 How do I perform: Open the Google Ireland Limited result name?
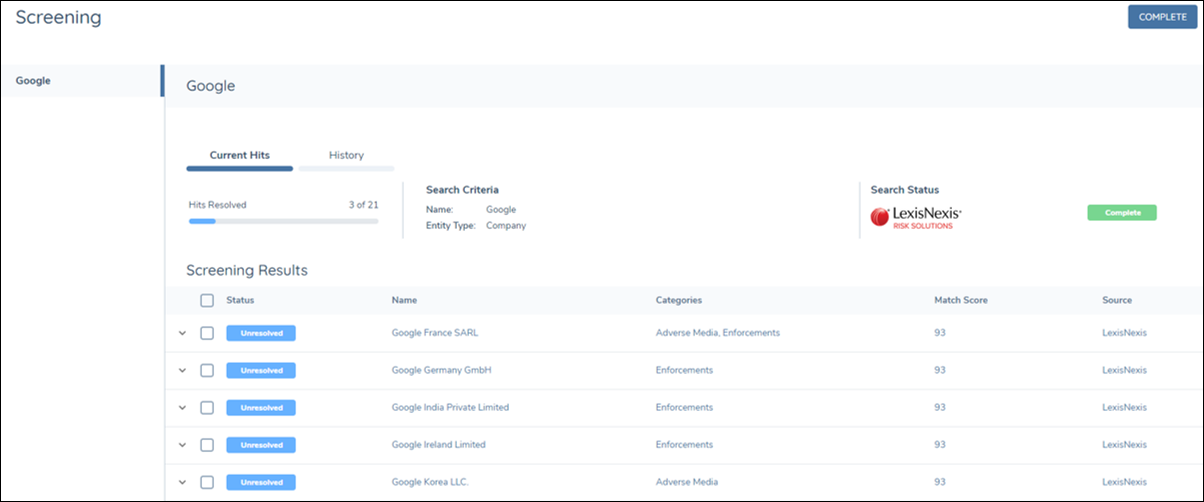tap(439, 445)
